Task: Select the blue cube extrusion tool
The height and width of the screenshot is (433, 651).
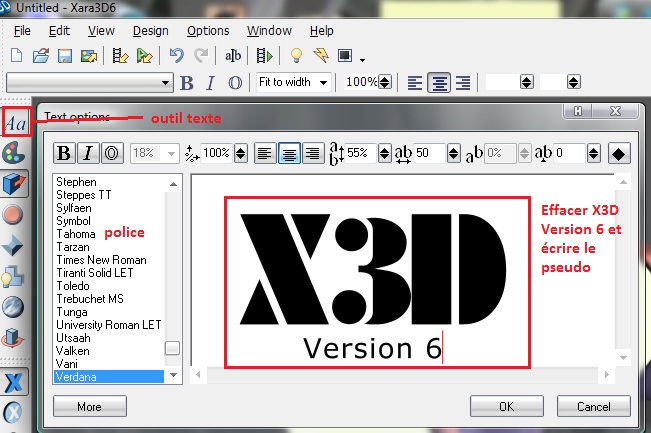Action: 13,183
